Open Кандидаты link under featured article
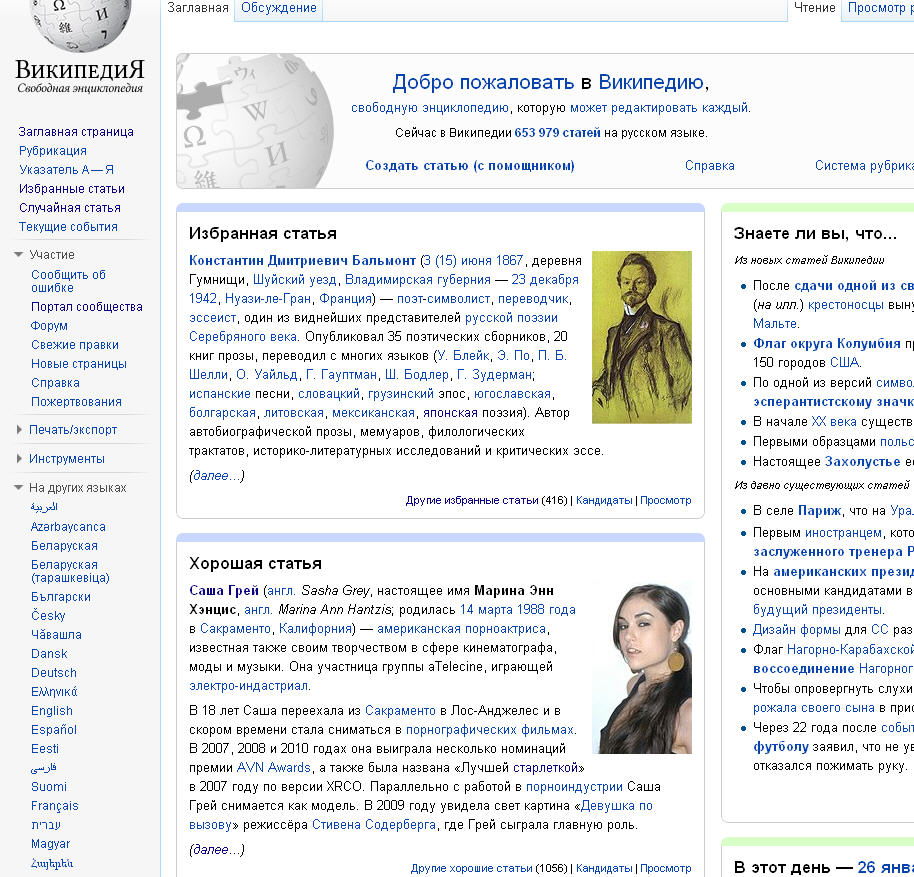This screenshot has width=914, height=877. (x=604, y=500)
